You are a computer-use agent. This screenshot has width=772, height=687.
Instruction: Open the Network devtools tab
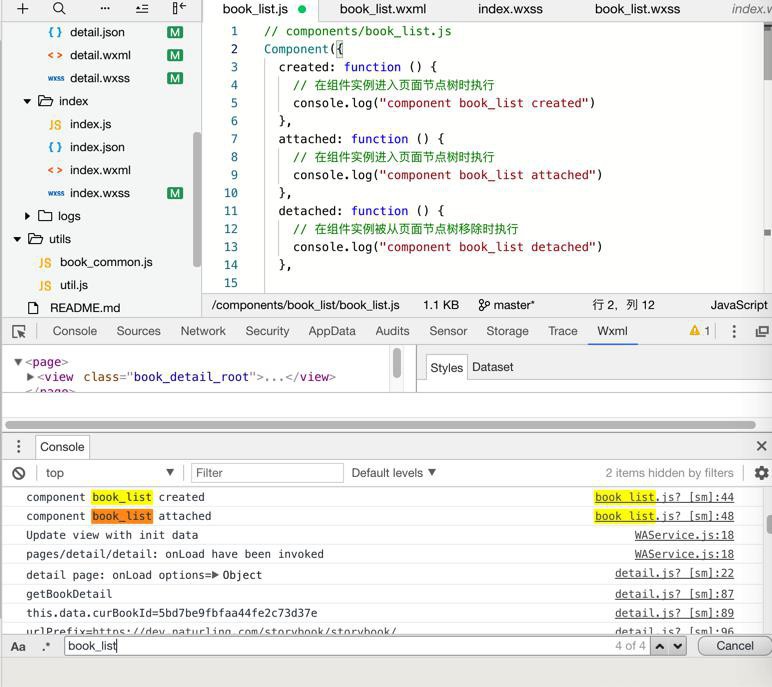click(203, 331)
